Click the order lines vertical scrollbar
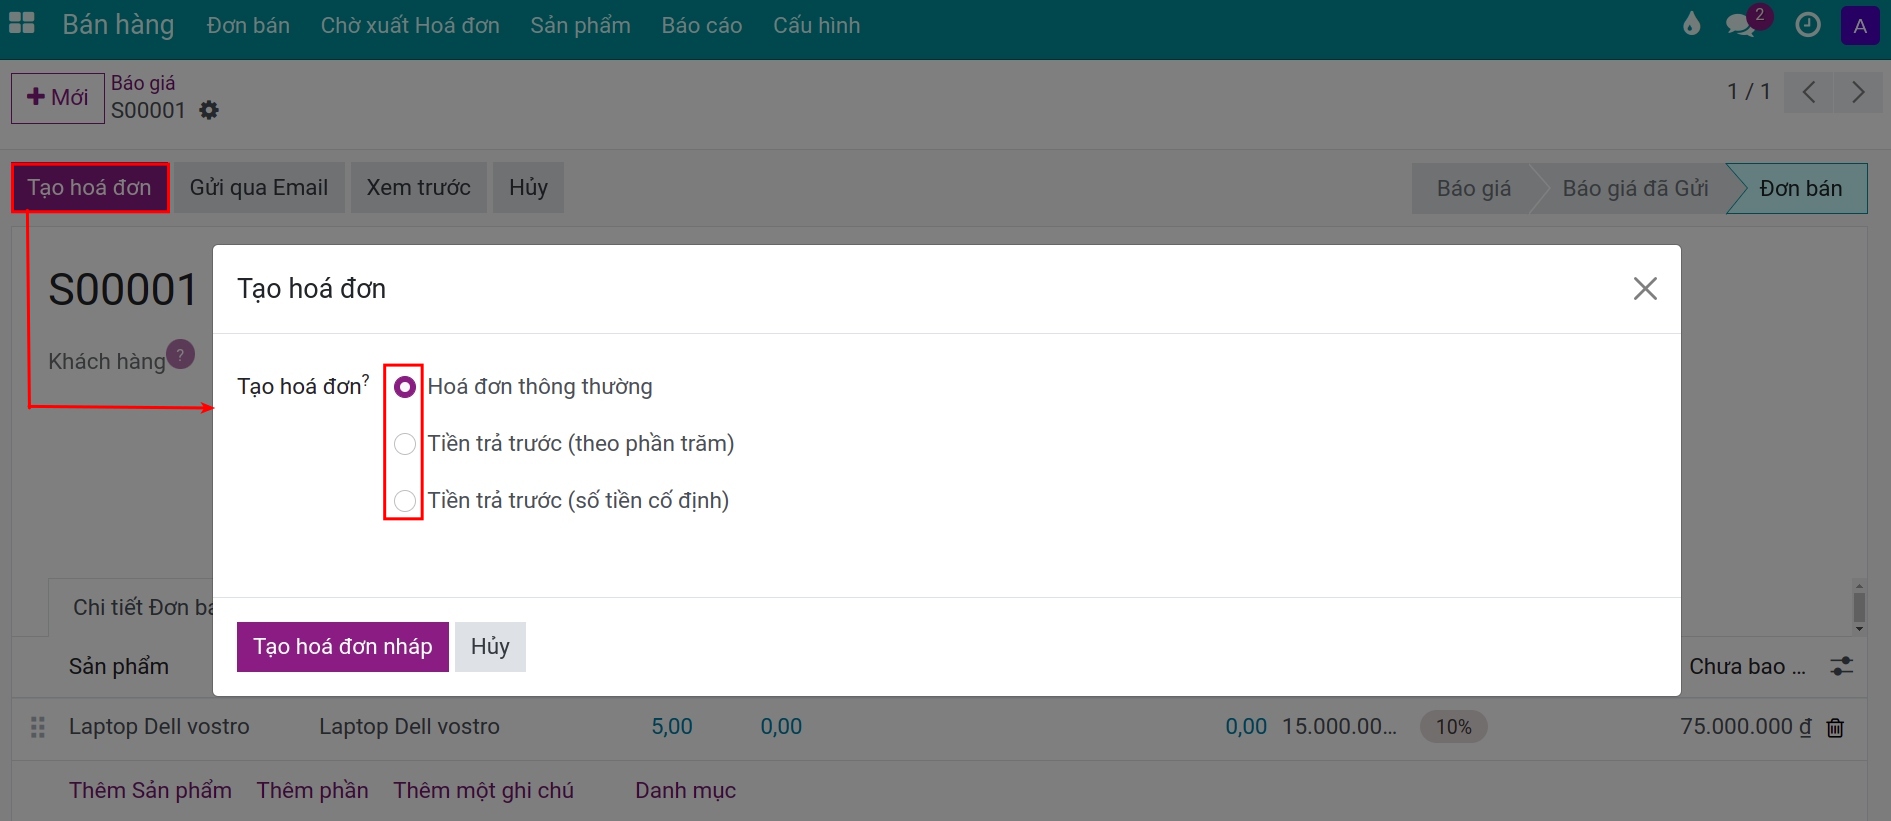Image resolution: width=1891 pixels, height=821 pixels. tap(1859, 607)
